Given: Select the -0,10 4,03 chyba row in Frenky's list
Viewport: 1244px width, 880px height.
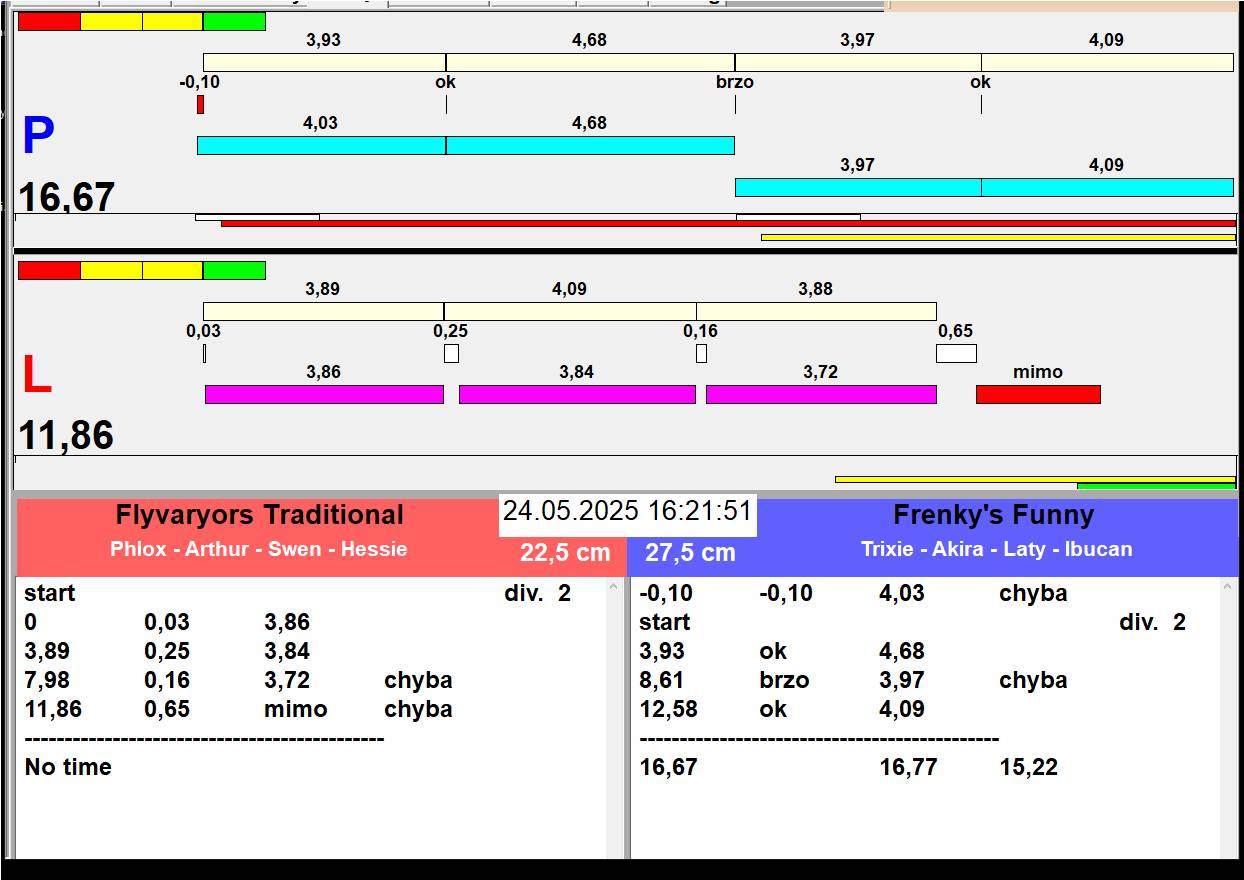Looking at the screenshot, I should [853, 593].
